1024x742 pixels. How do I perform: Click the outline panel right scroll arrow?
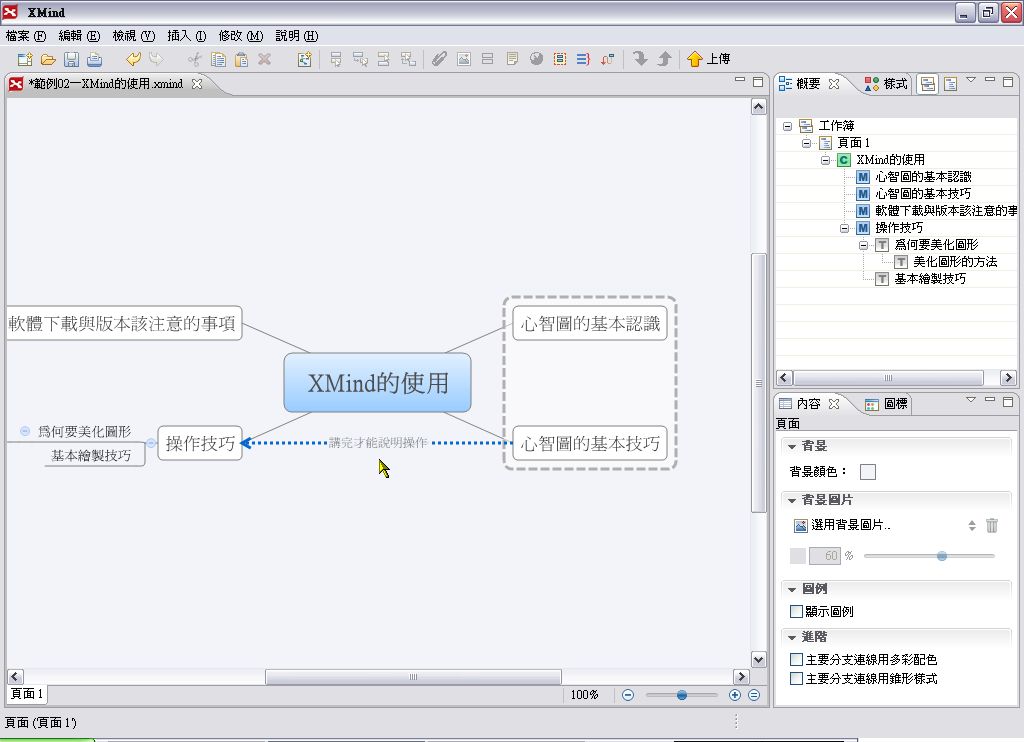tap(1008, 378)
